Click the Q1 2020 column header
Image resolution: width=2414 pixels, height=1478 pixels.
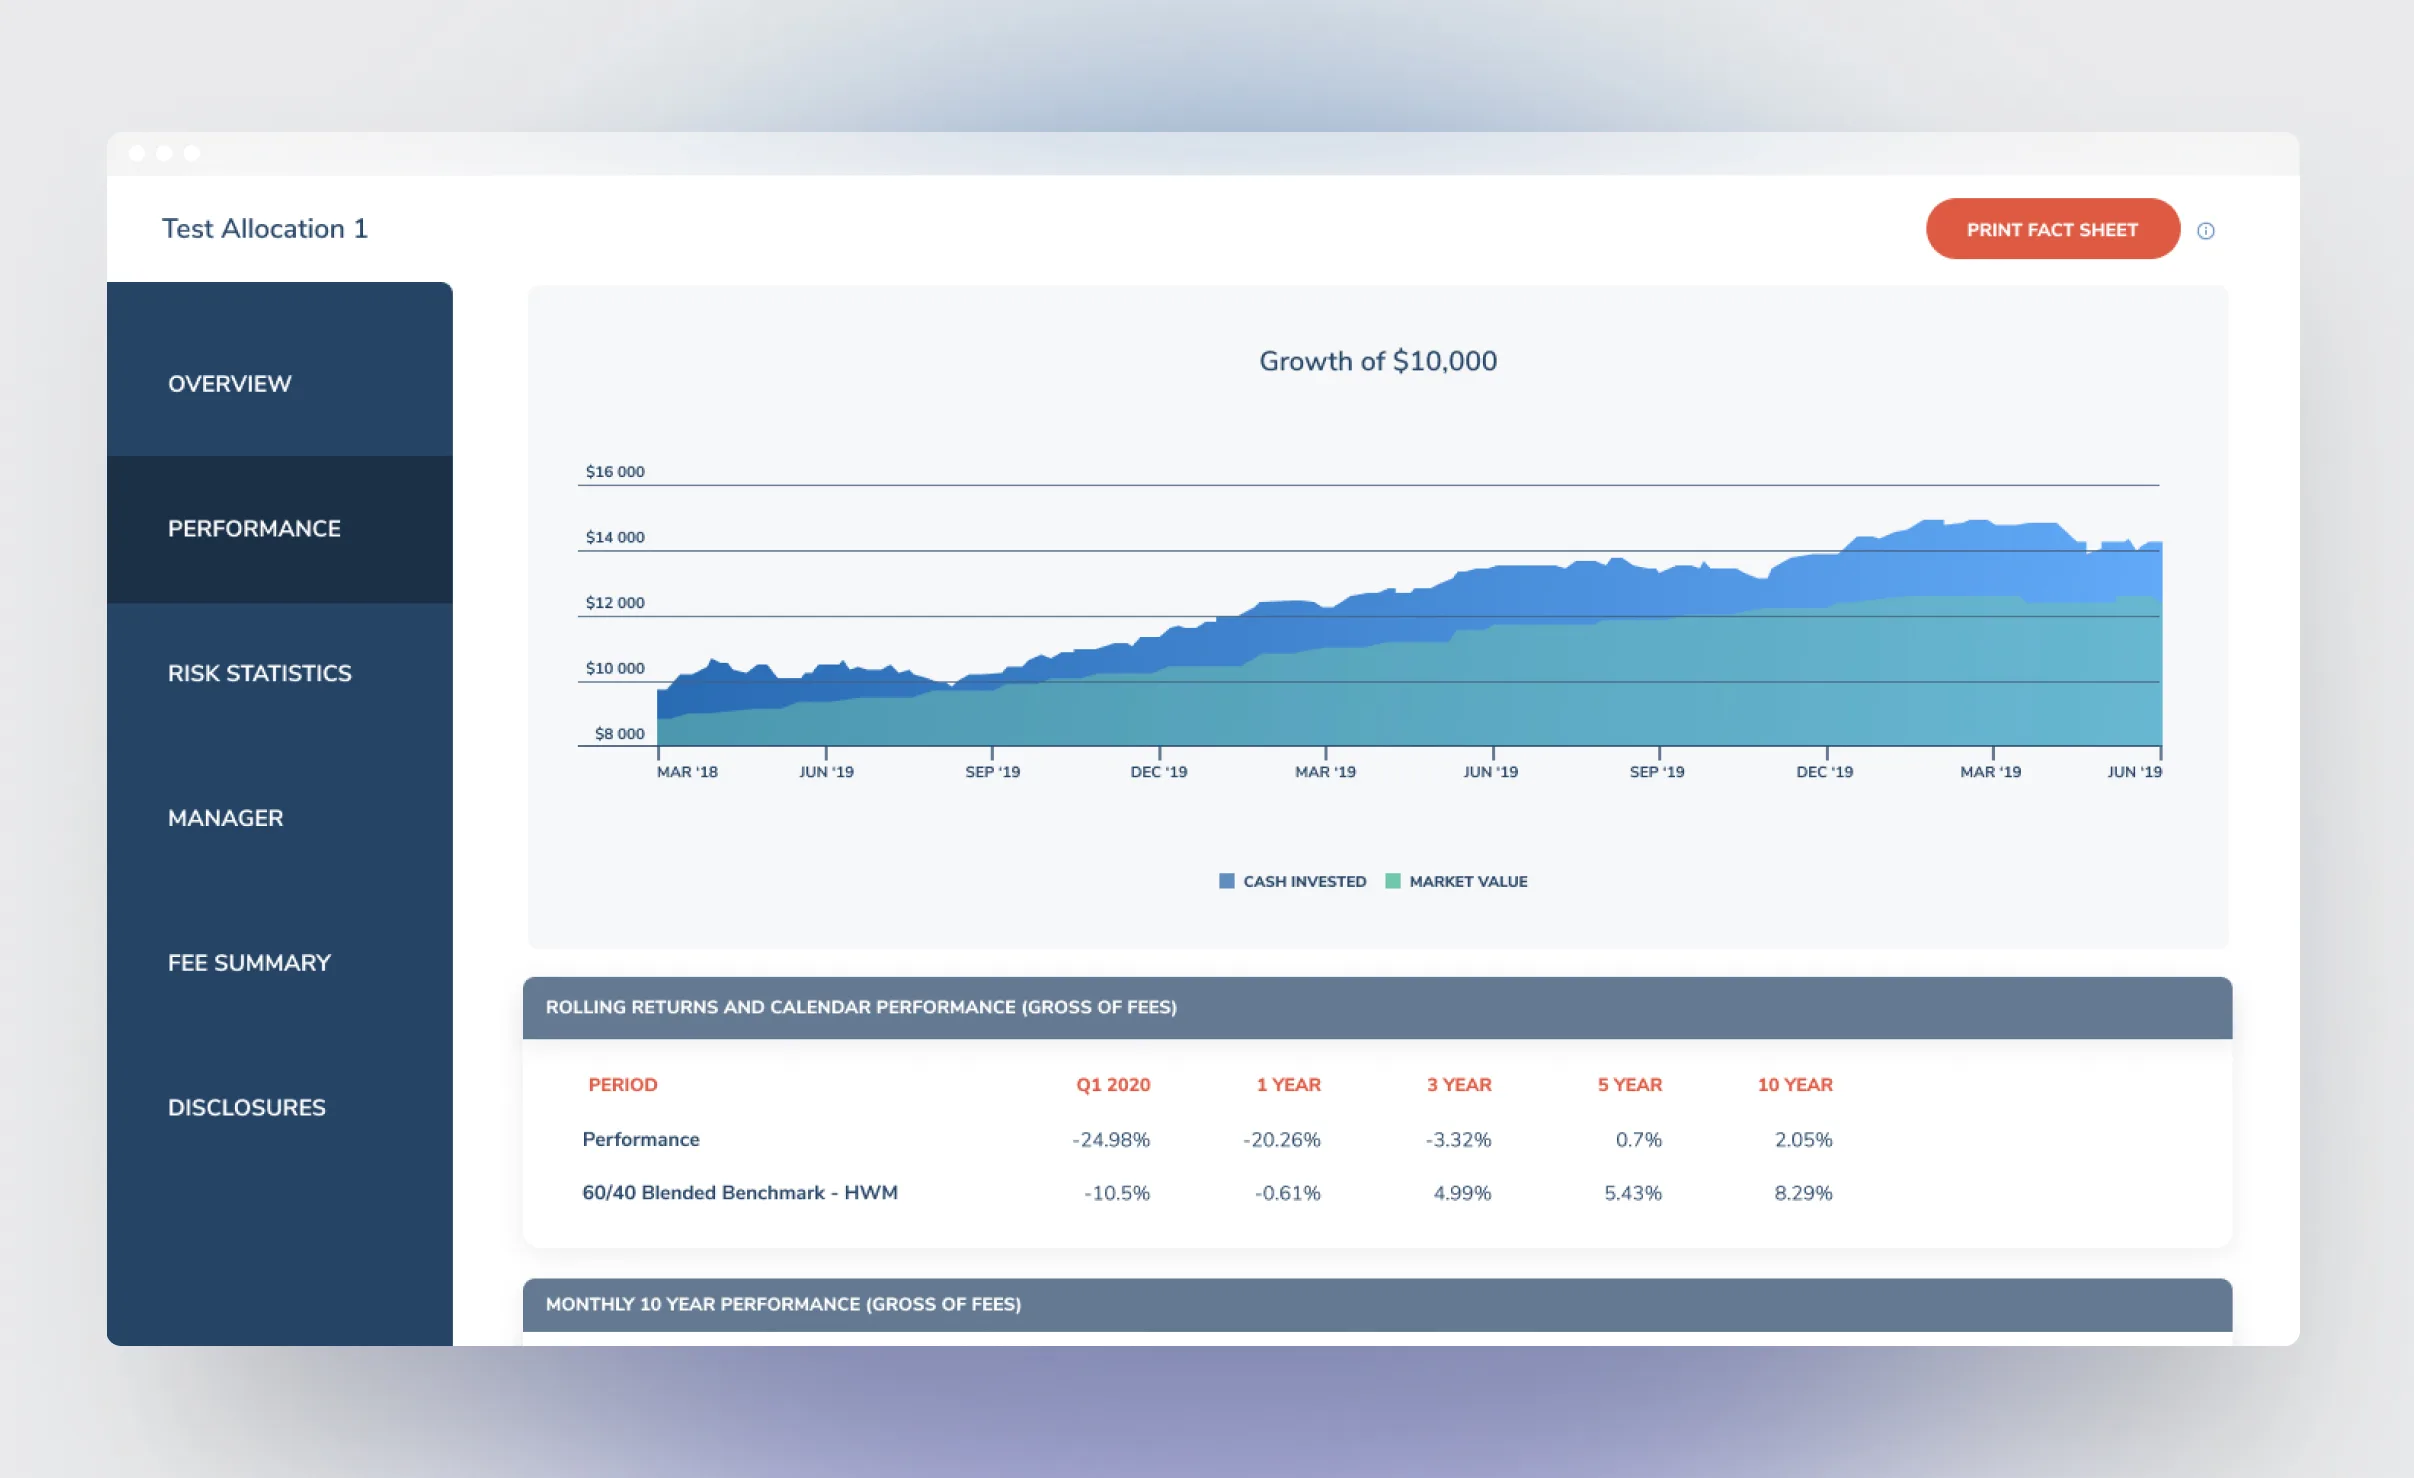click(1113, 1084)
